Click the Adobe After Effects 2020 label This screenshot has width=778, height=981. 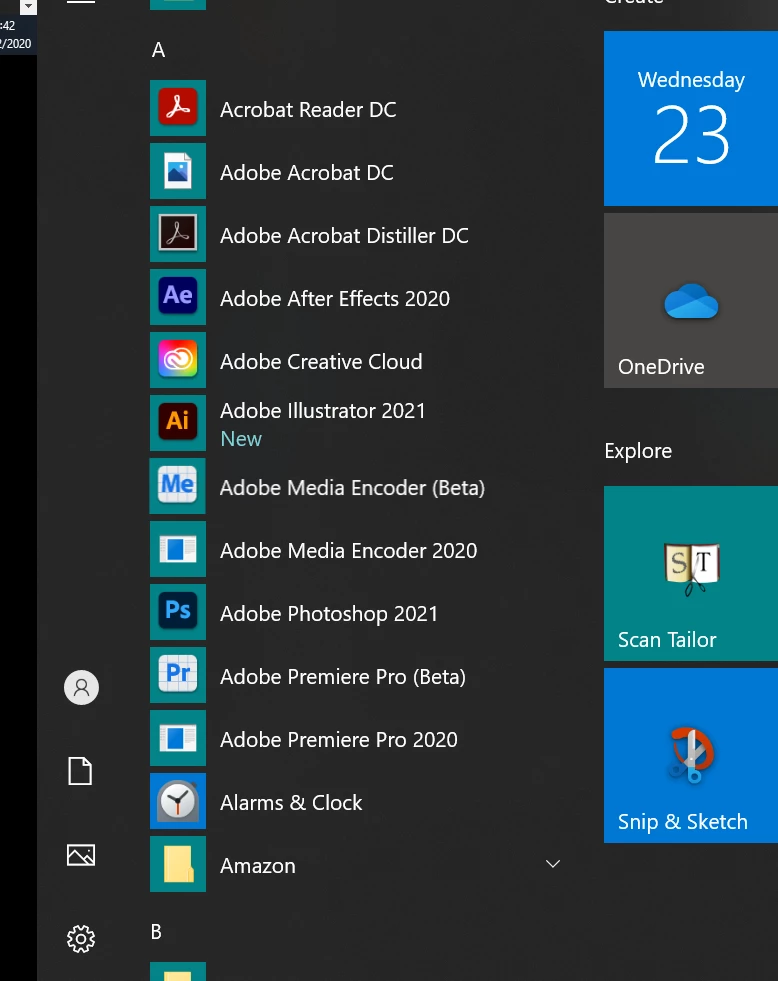pos(335,298)
